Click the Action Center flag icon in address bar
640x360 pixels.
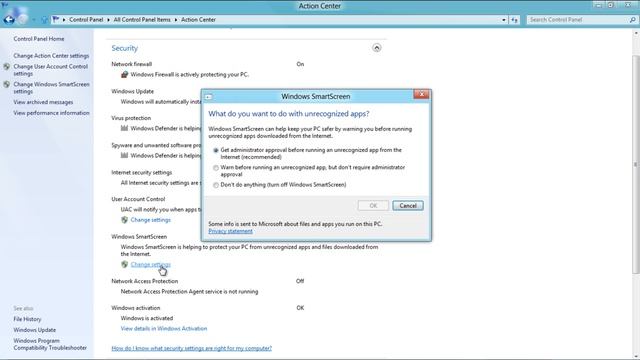[x=56, y=19]
